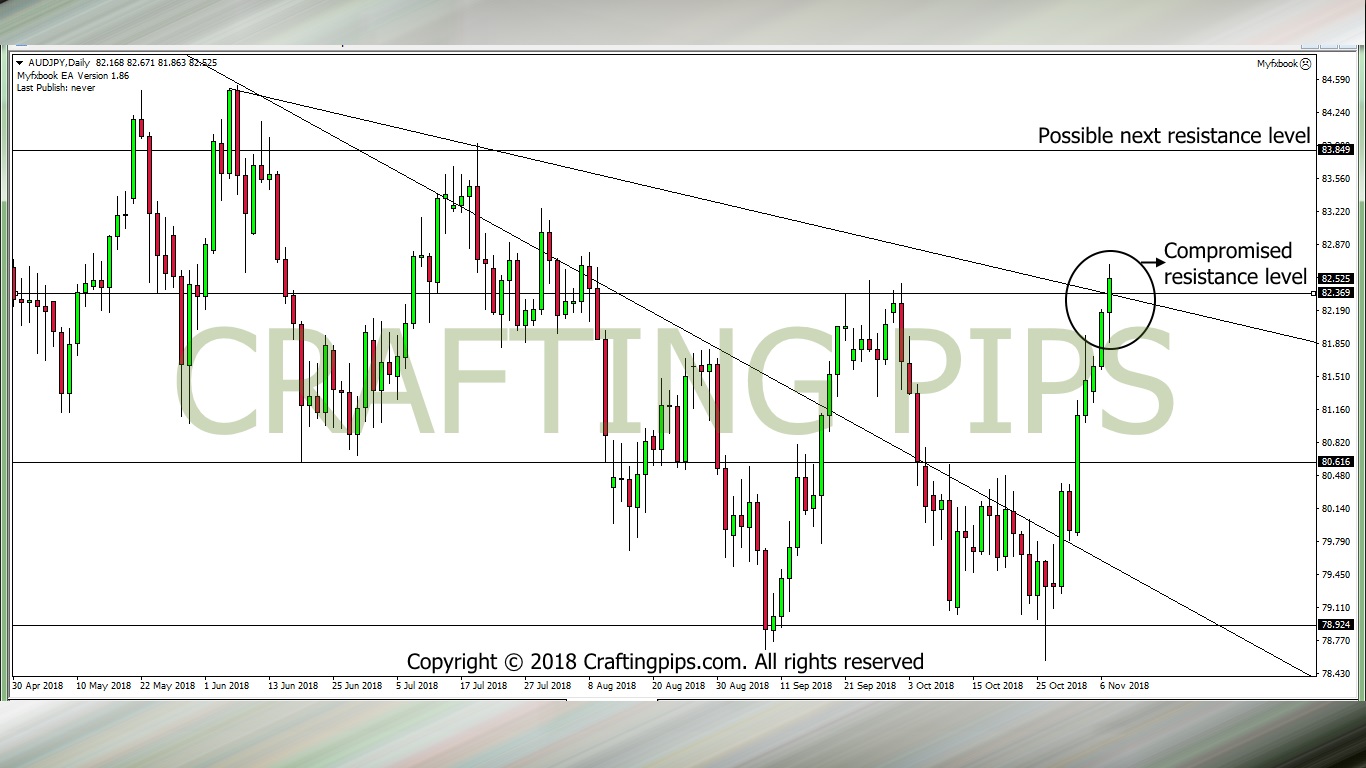Click the 11 Sep 2018 date label
This screenshot has width=1366, height=768.
(806, 686)
